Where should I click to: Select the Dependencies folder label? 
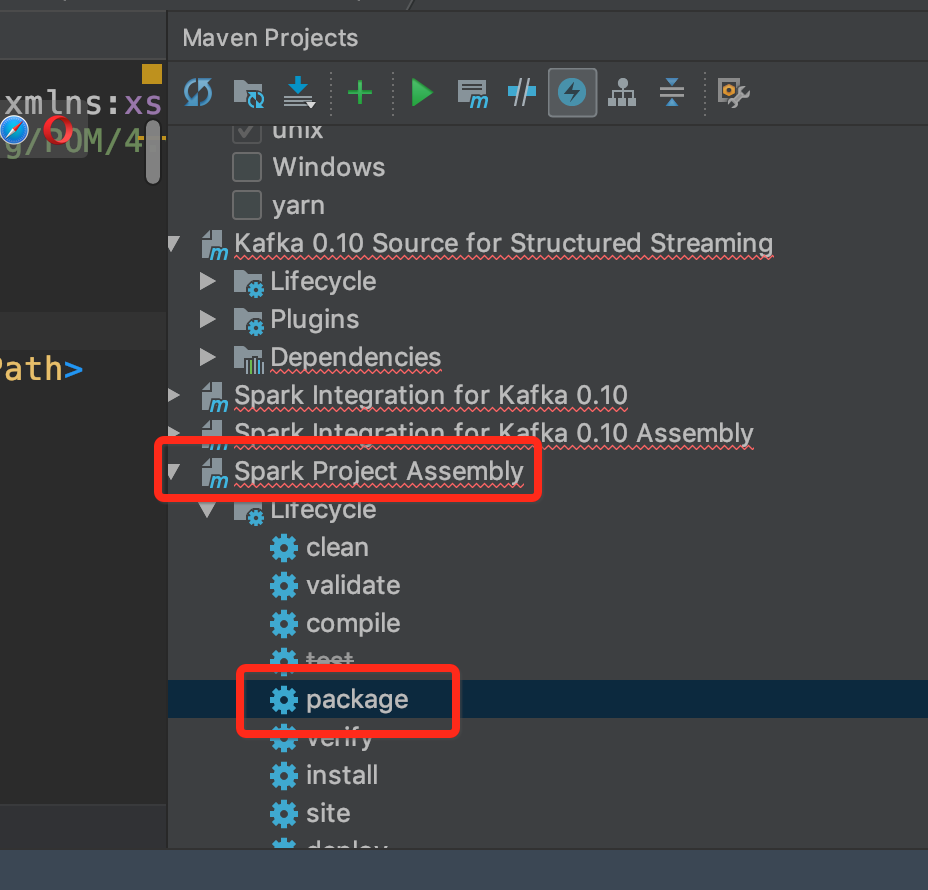356,357
